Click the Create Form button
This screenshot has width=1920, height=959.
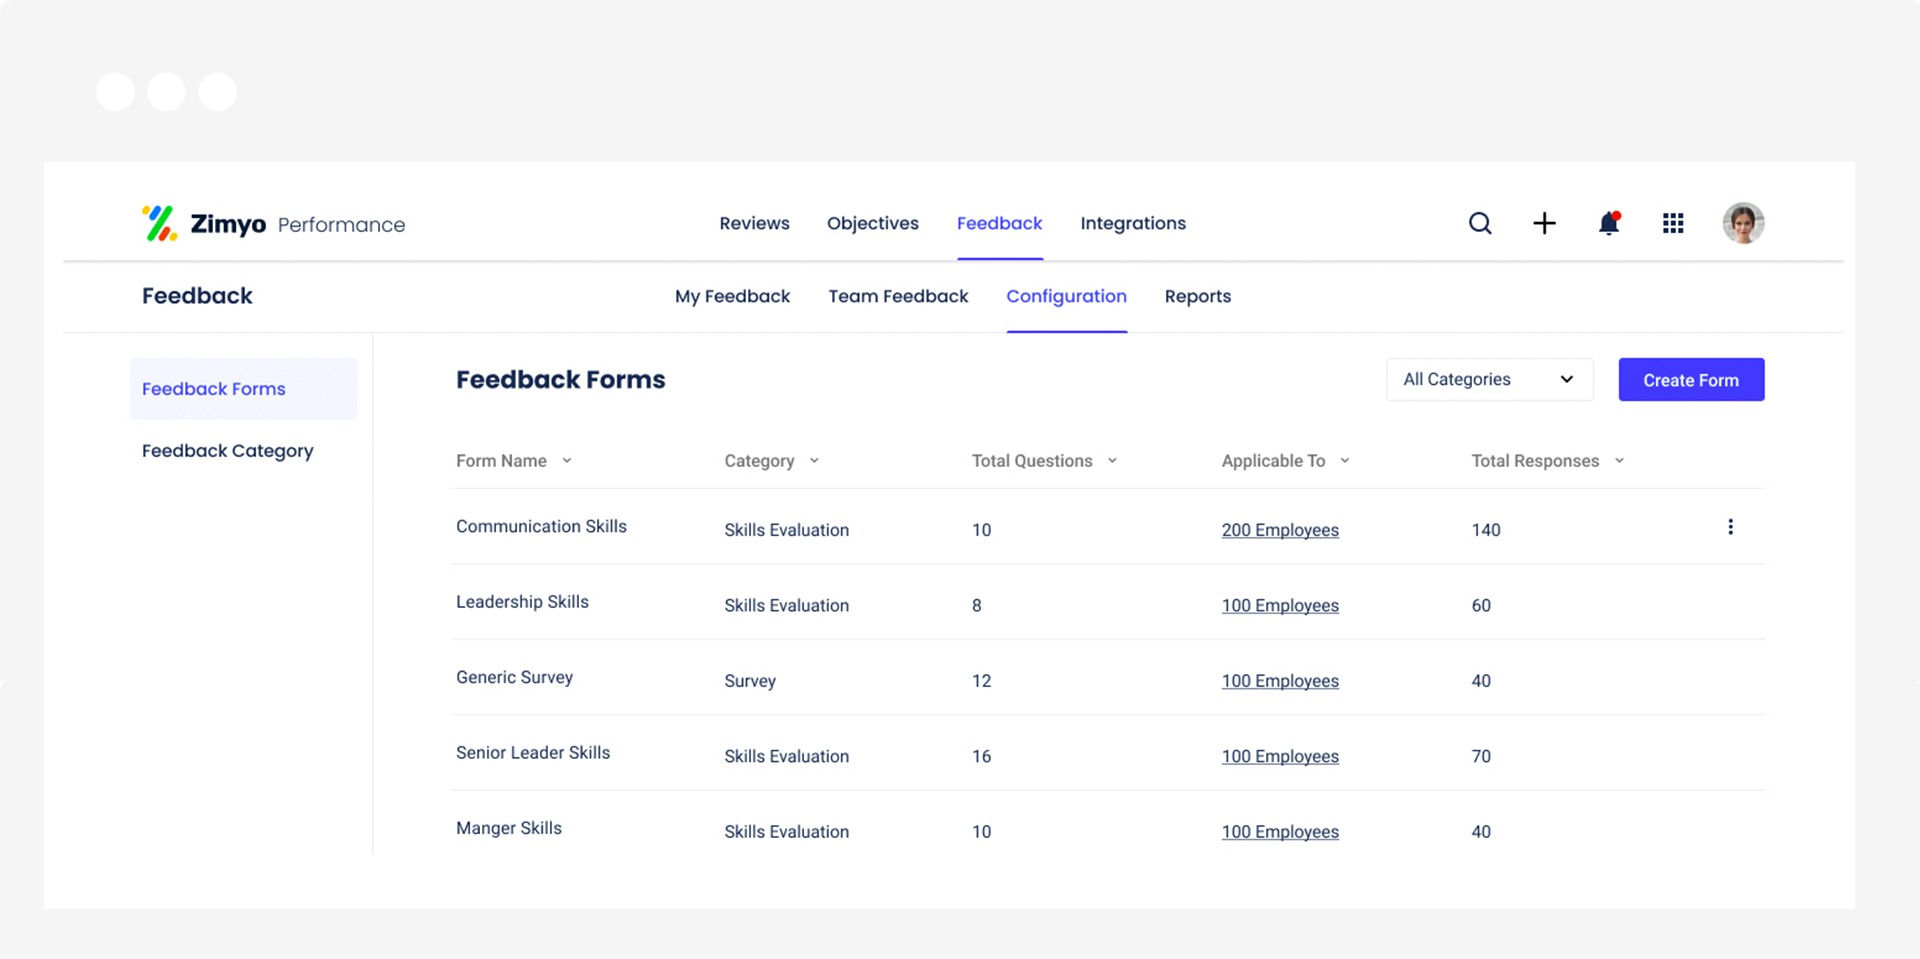(1691, 380)
